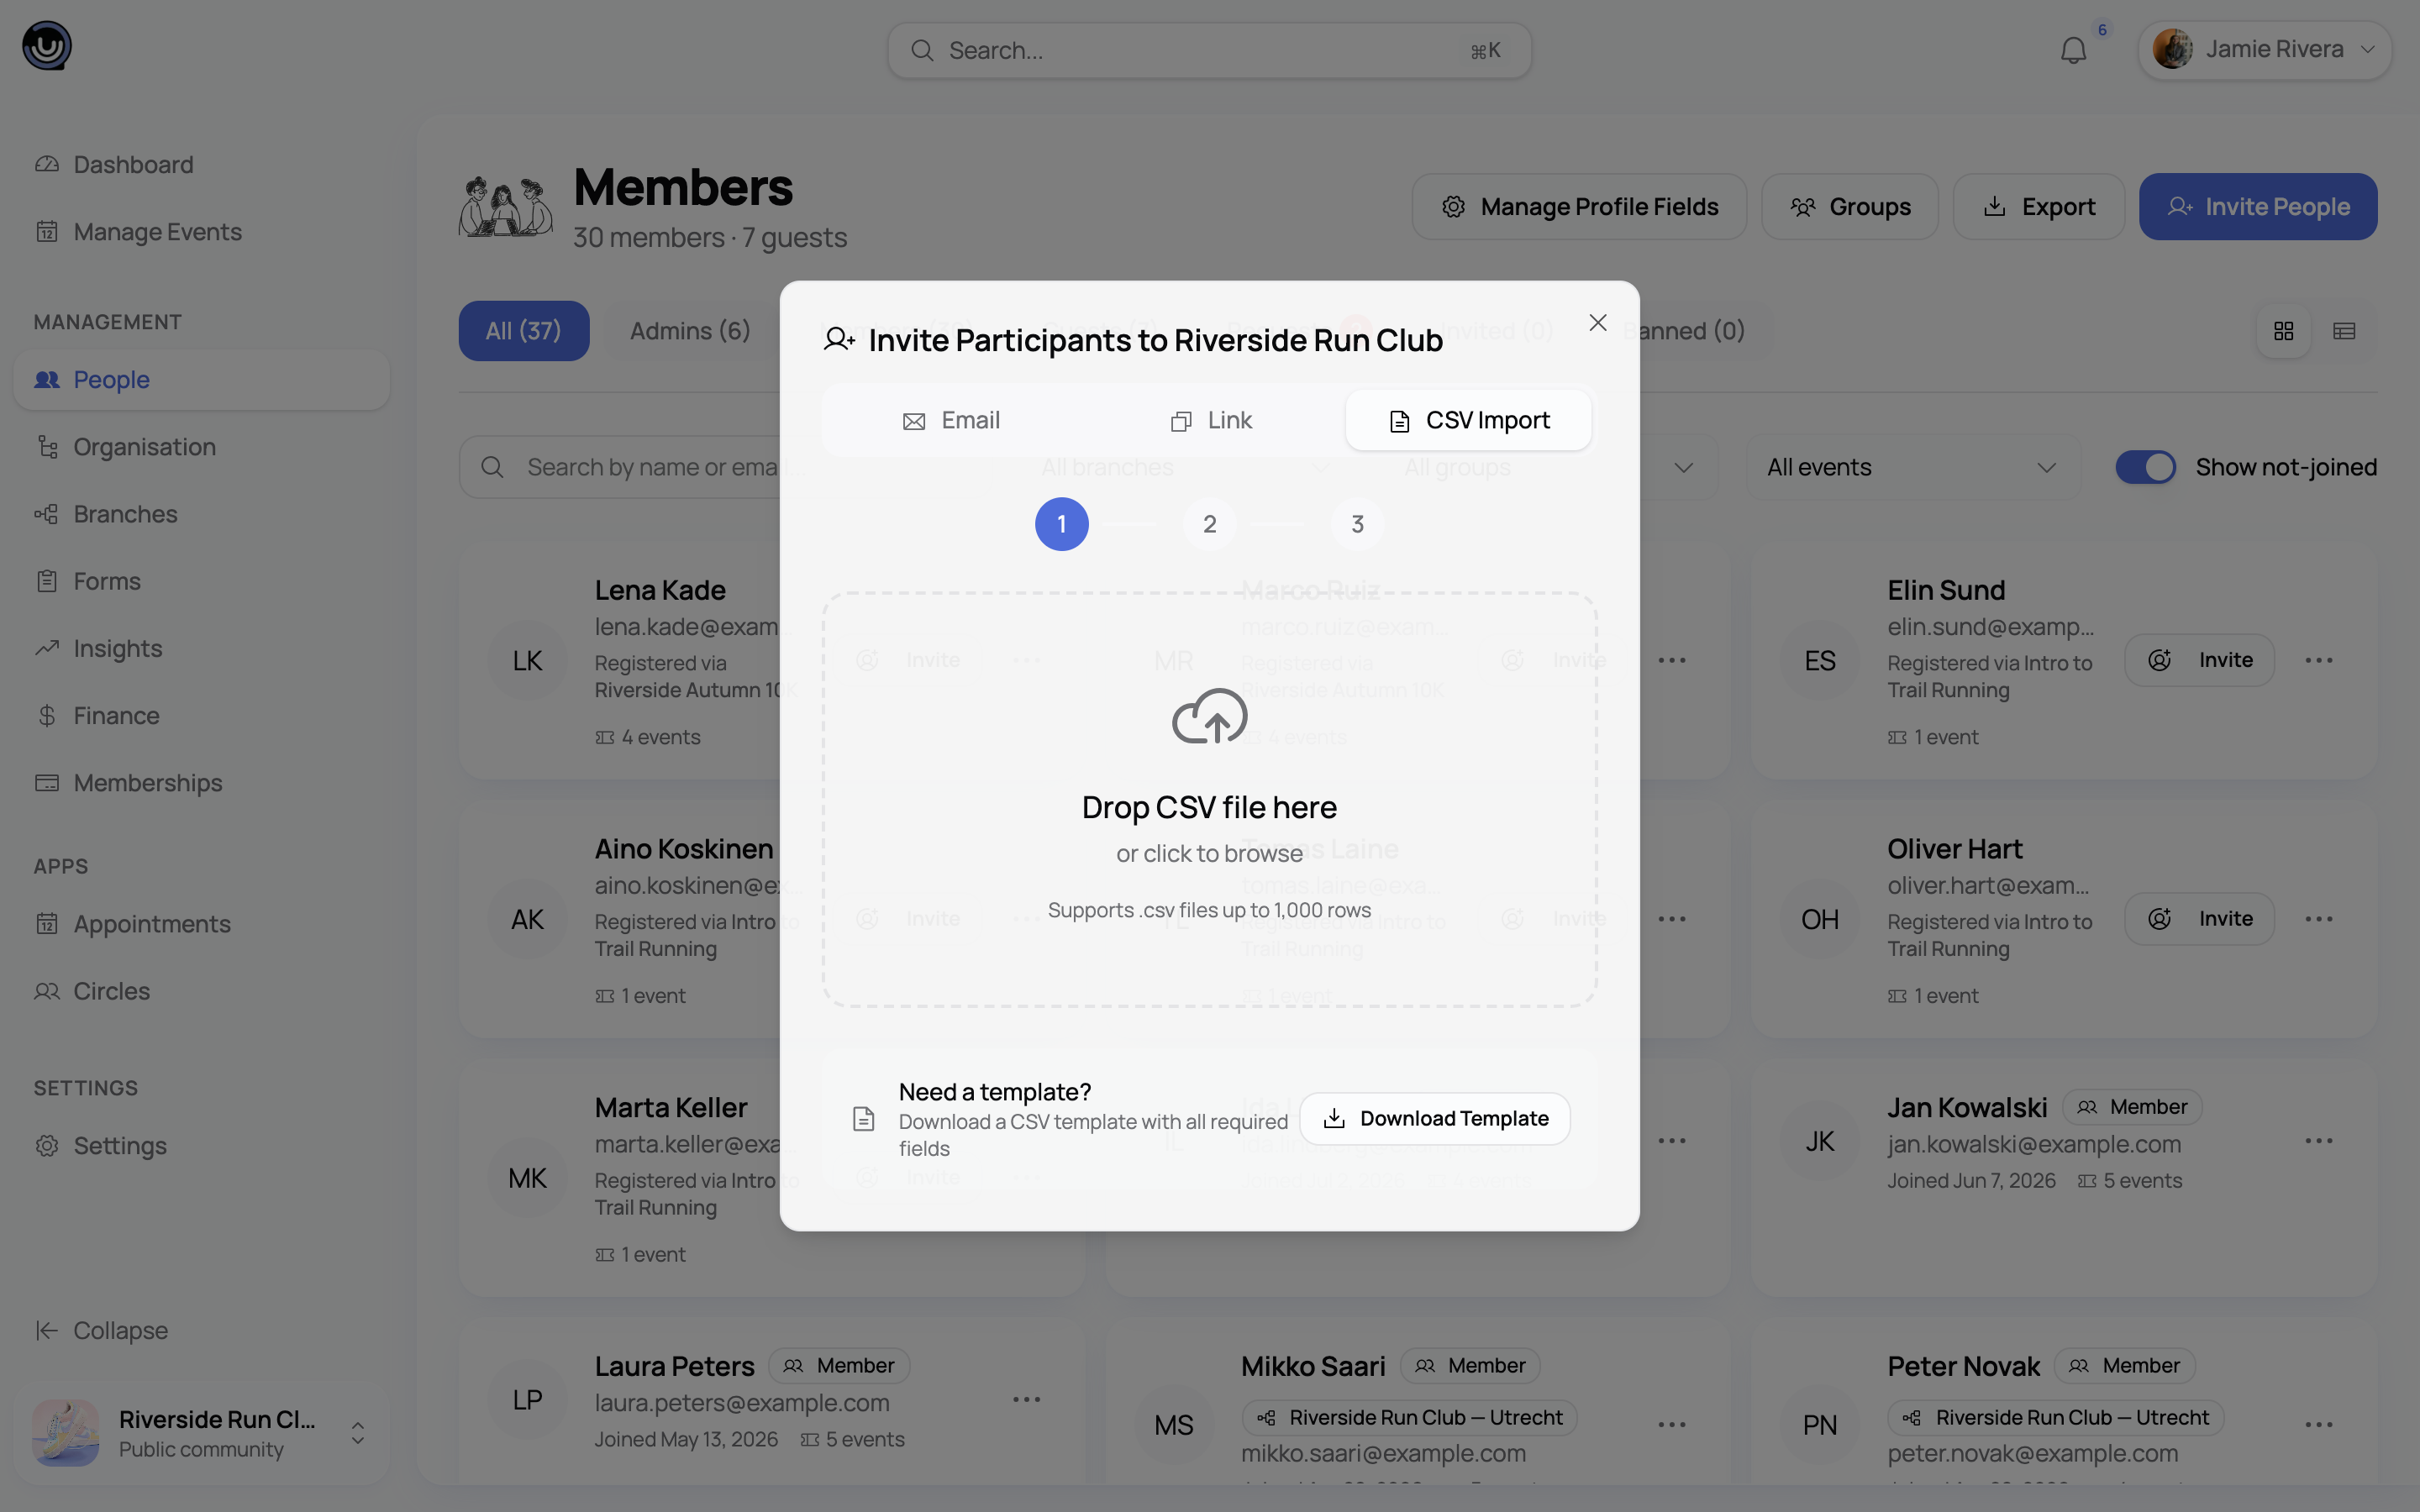Expand the Jamie Rivera account menu

pos(2264,49)
